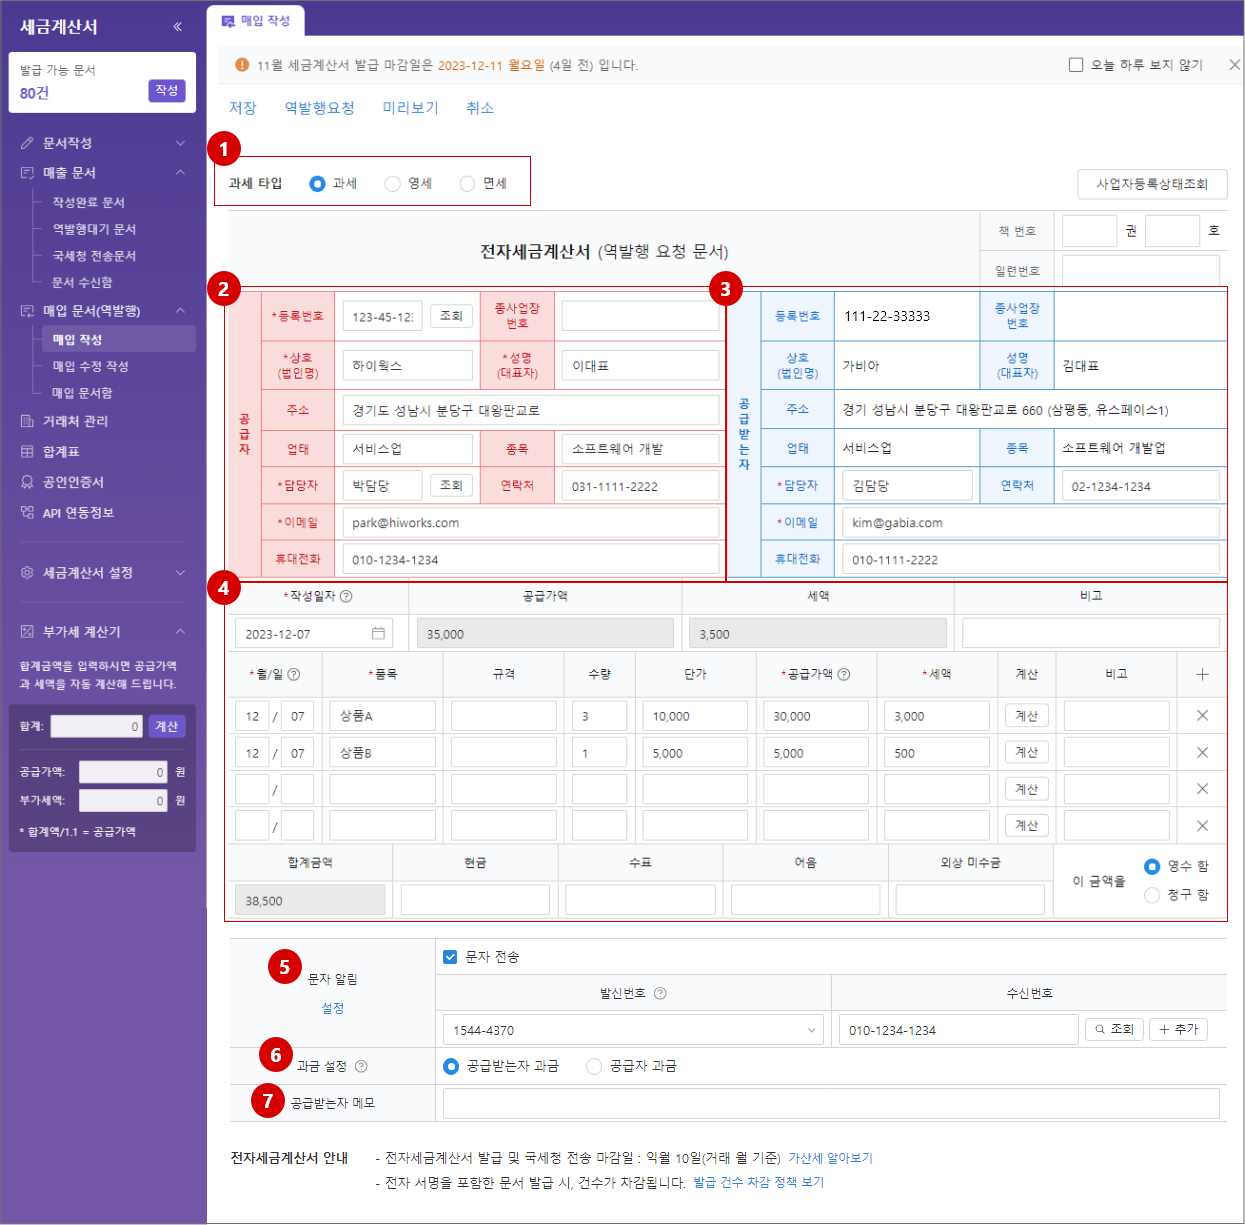Click the API 연동정보 icon
The image size is (1245, 1225).
(x=27, y=512)
